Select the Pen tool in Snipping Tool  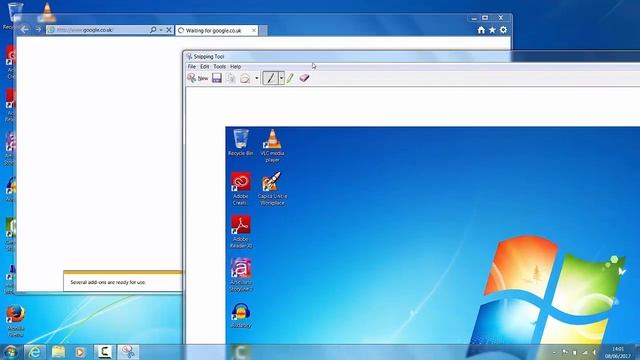click(270, 78)
